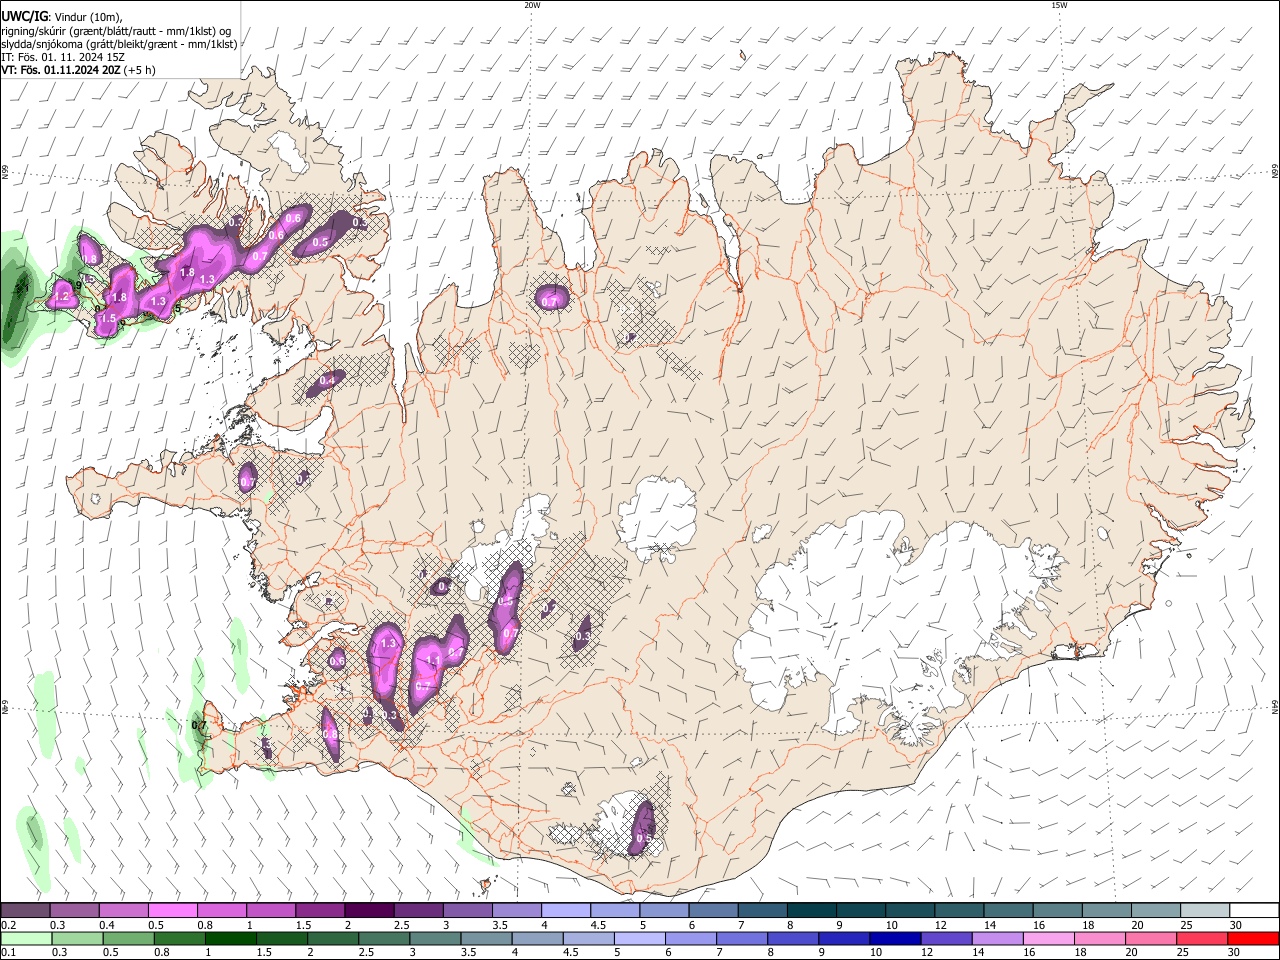The image size is (1280, 960).
Task: Click the bright pink snow swatch between 0.5 and 0.8
Action: point(173,910)
